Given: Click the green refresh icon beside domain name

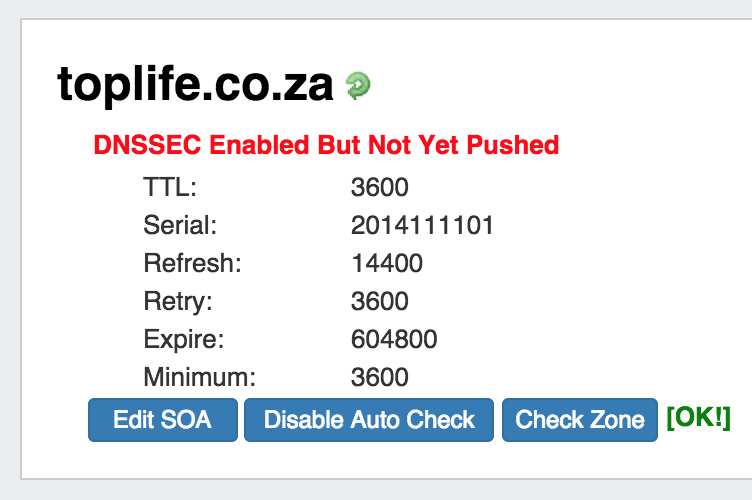Looking at the screenshot, I should (358, 86).
